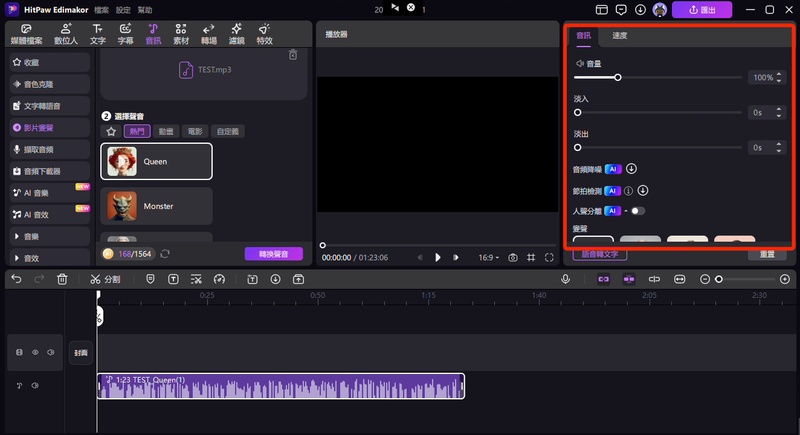Open the feedback message icon in title bar
This screenshot has height=435, width=800.
(621, 10)
